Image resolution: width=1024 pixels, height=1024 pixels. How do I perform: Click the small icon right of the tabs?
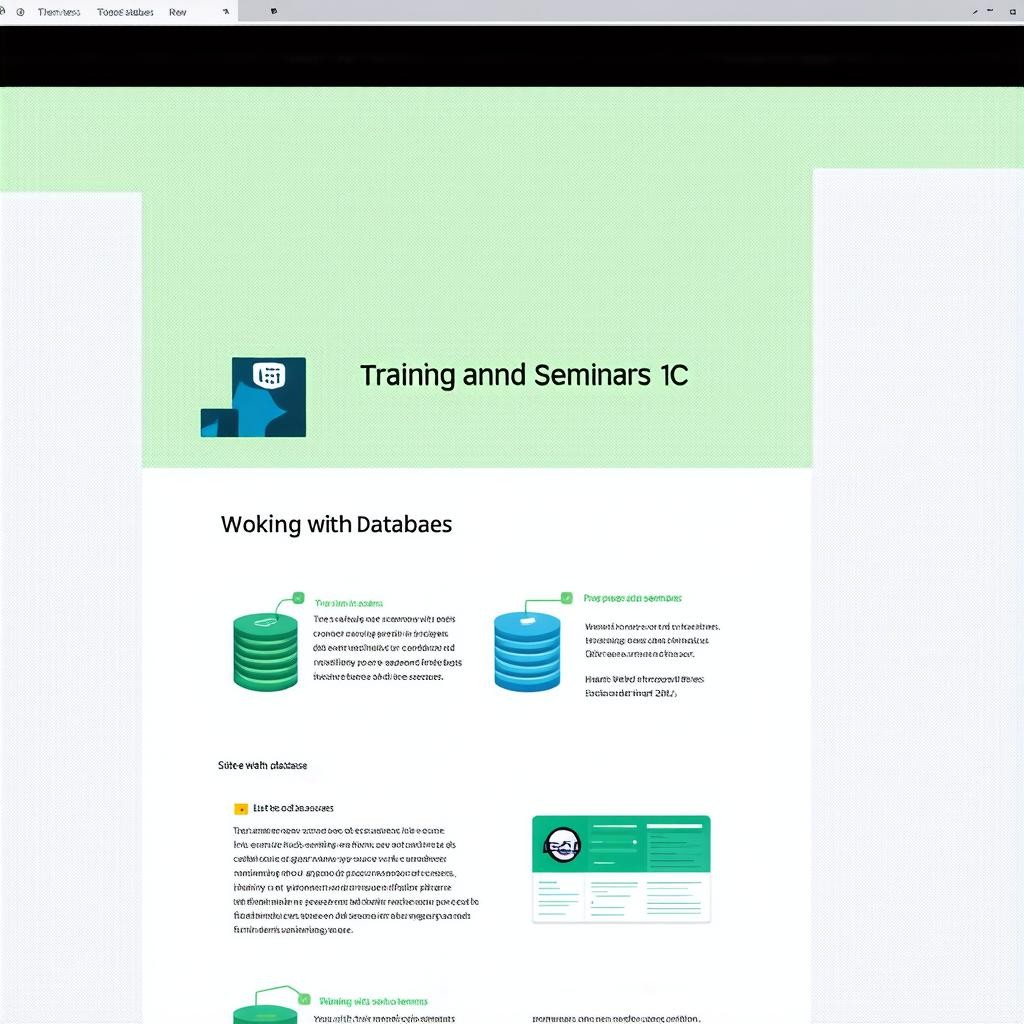coord(274,12)
